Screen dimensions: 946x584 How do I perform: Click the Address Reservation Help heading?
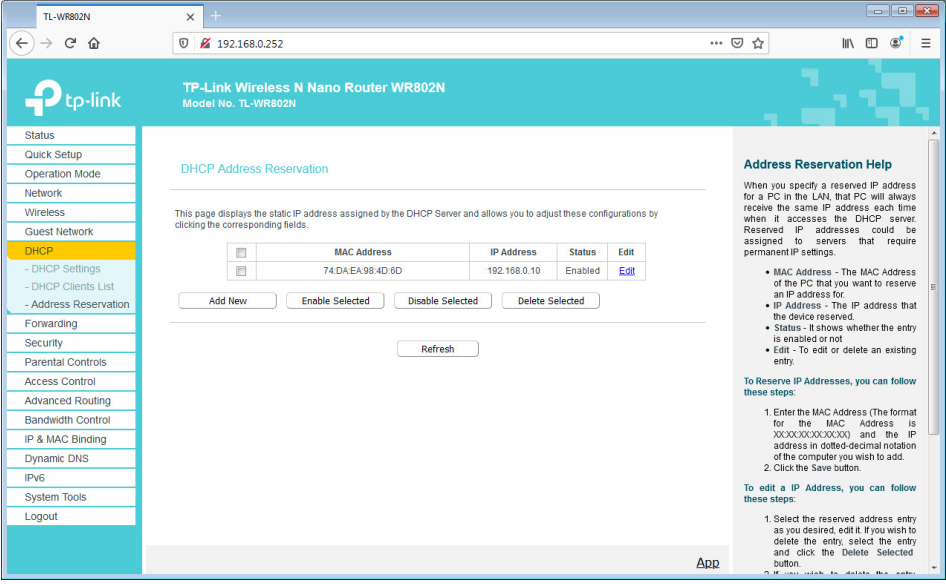click(x=817, y=164)
